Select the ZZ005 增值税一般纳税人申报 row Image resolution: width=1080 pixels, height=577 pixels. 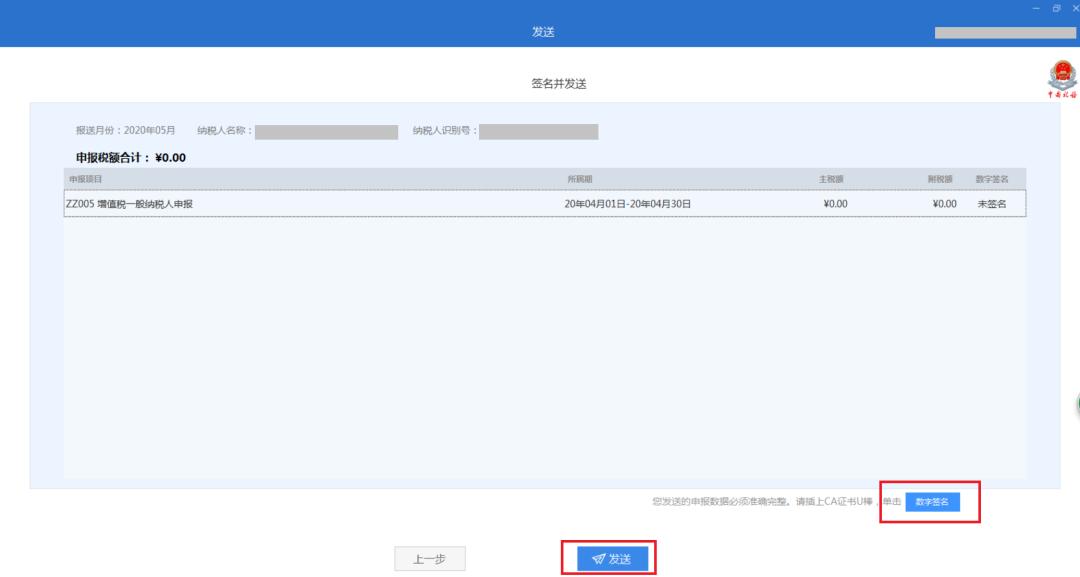click(300, 204)
